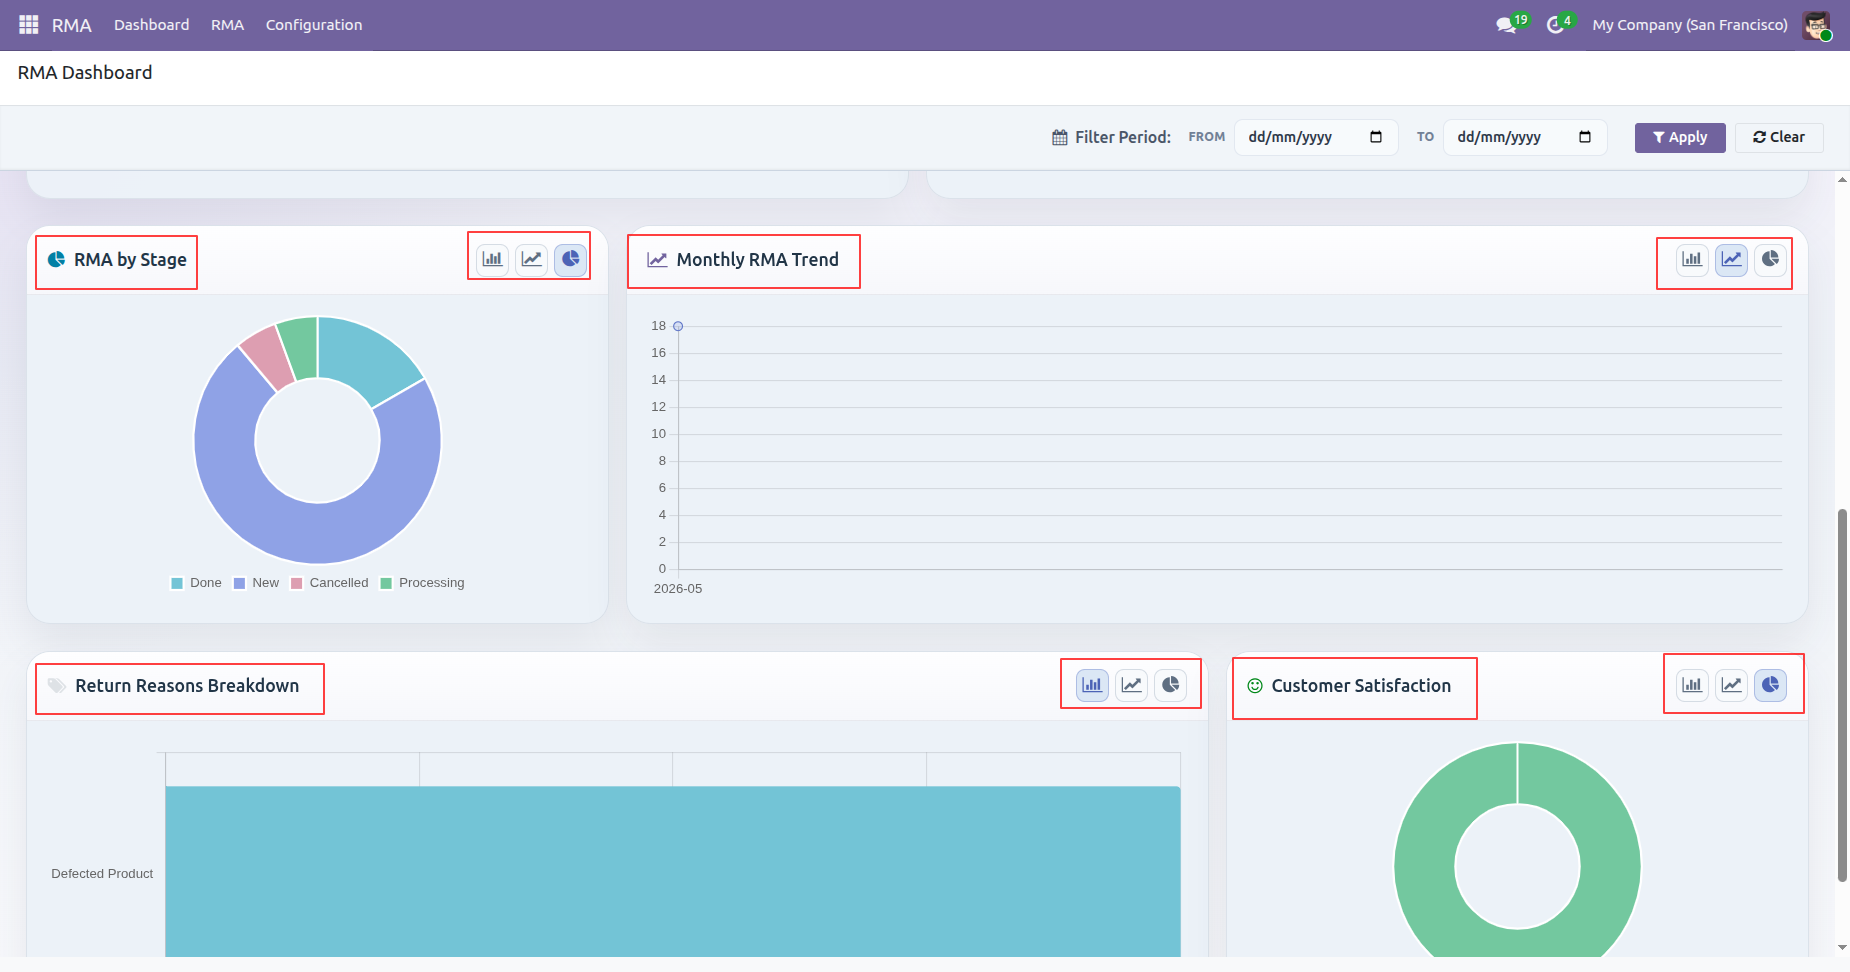Click the Defected Product bar

[x=673, y=871]
